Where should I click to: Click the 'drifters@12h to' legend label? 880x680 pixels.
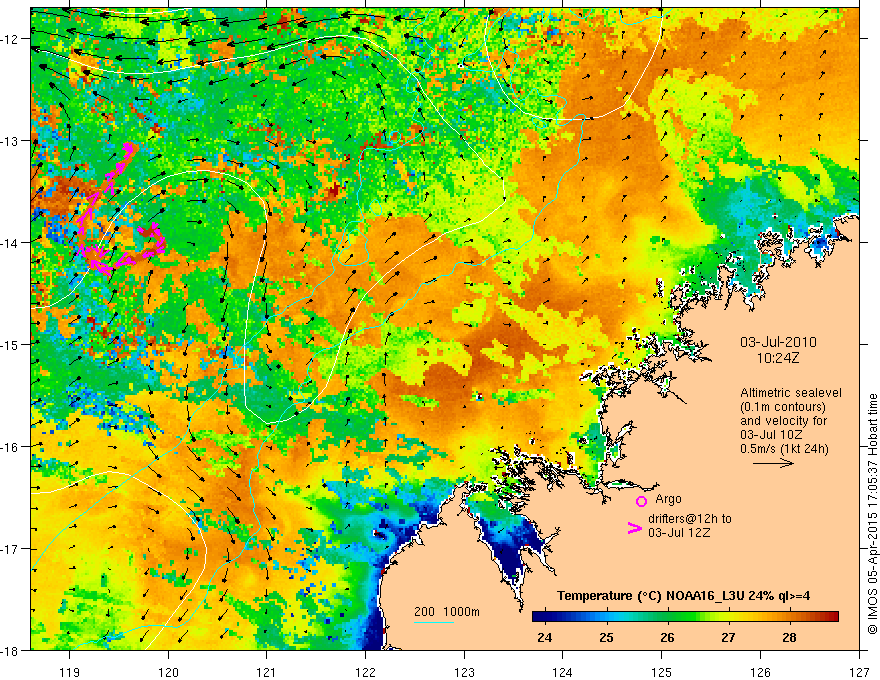[x=690, y=519]
